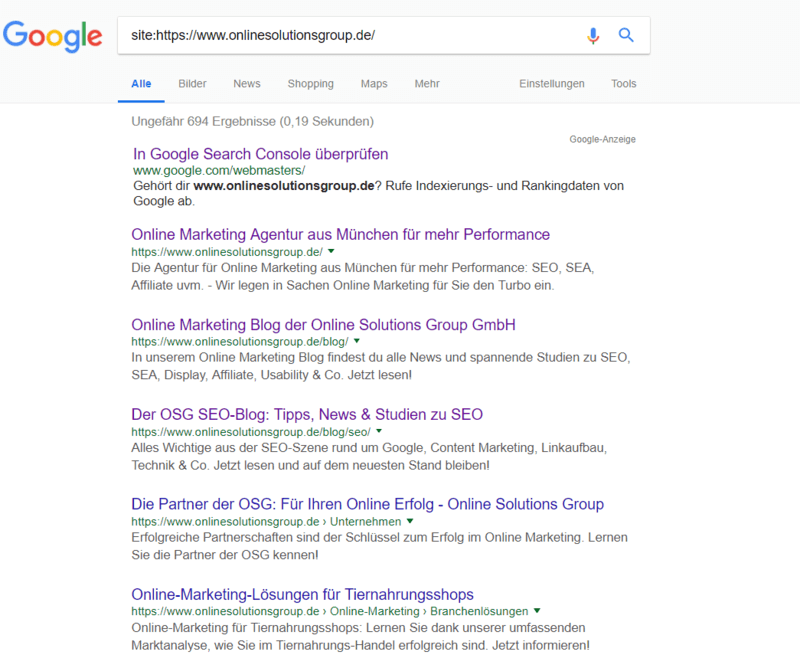Click www.google.com/webmasters/ URL
Image resolution: width=800 pixels, height=668 pixels.
(219, 170)
